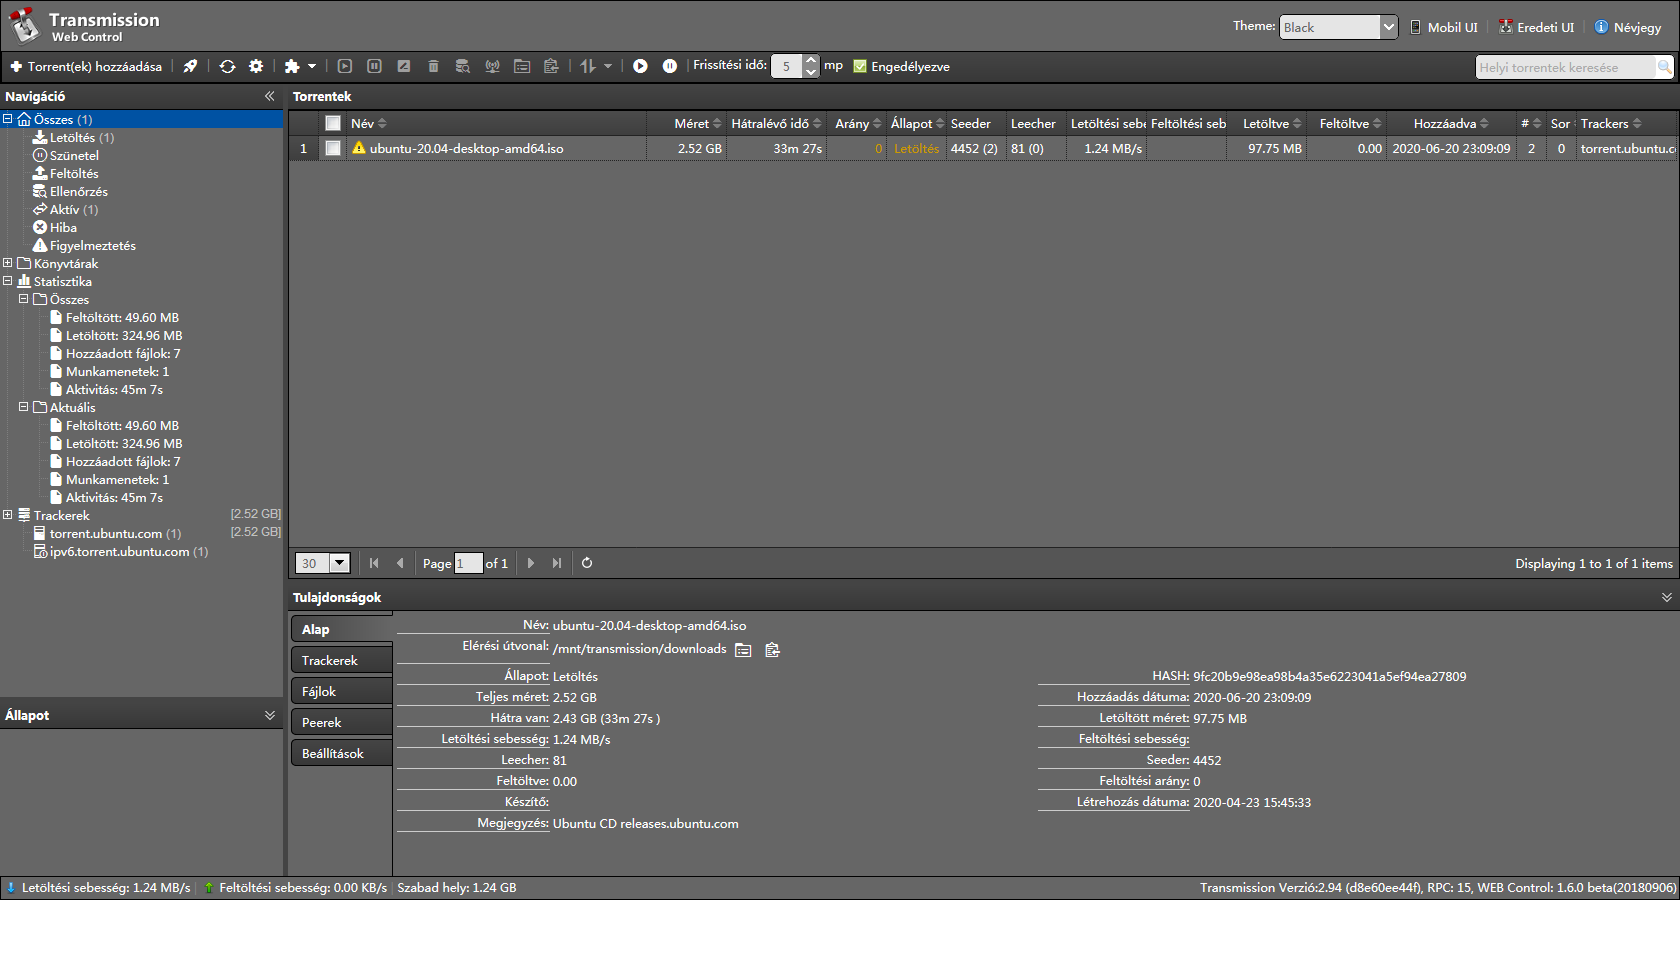
Task: Switch to Beállítások properties tab
Action: 341,754
